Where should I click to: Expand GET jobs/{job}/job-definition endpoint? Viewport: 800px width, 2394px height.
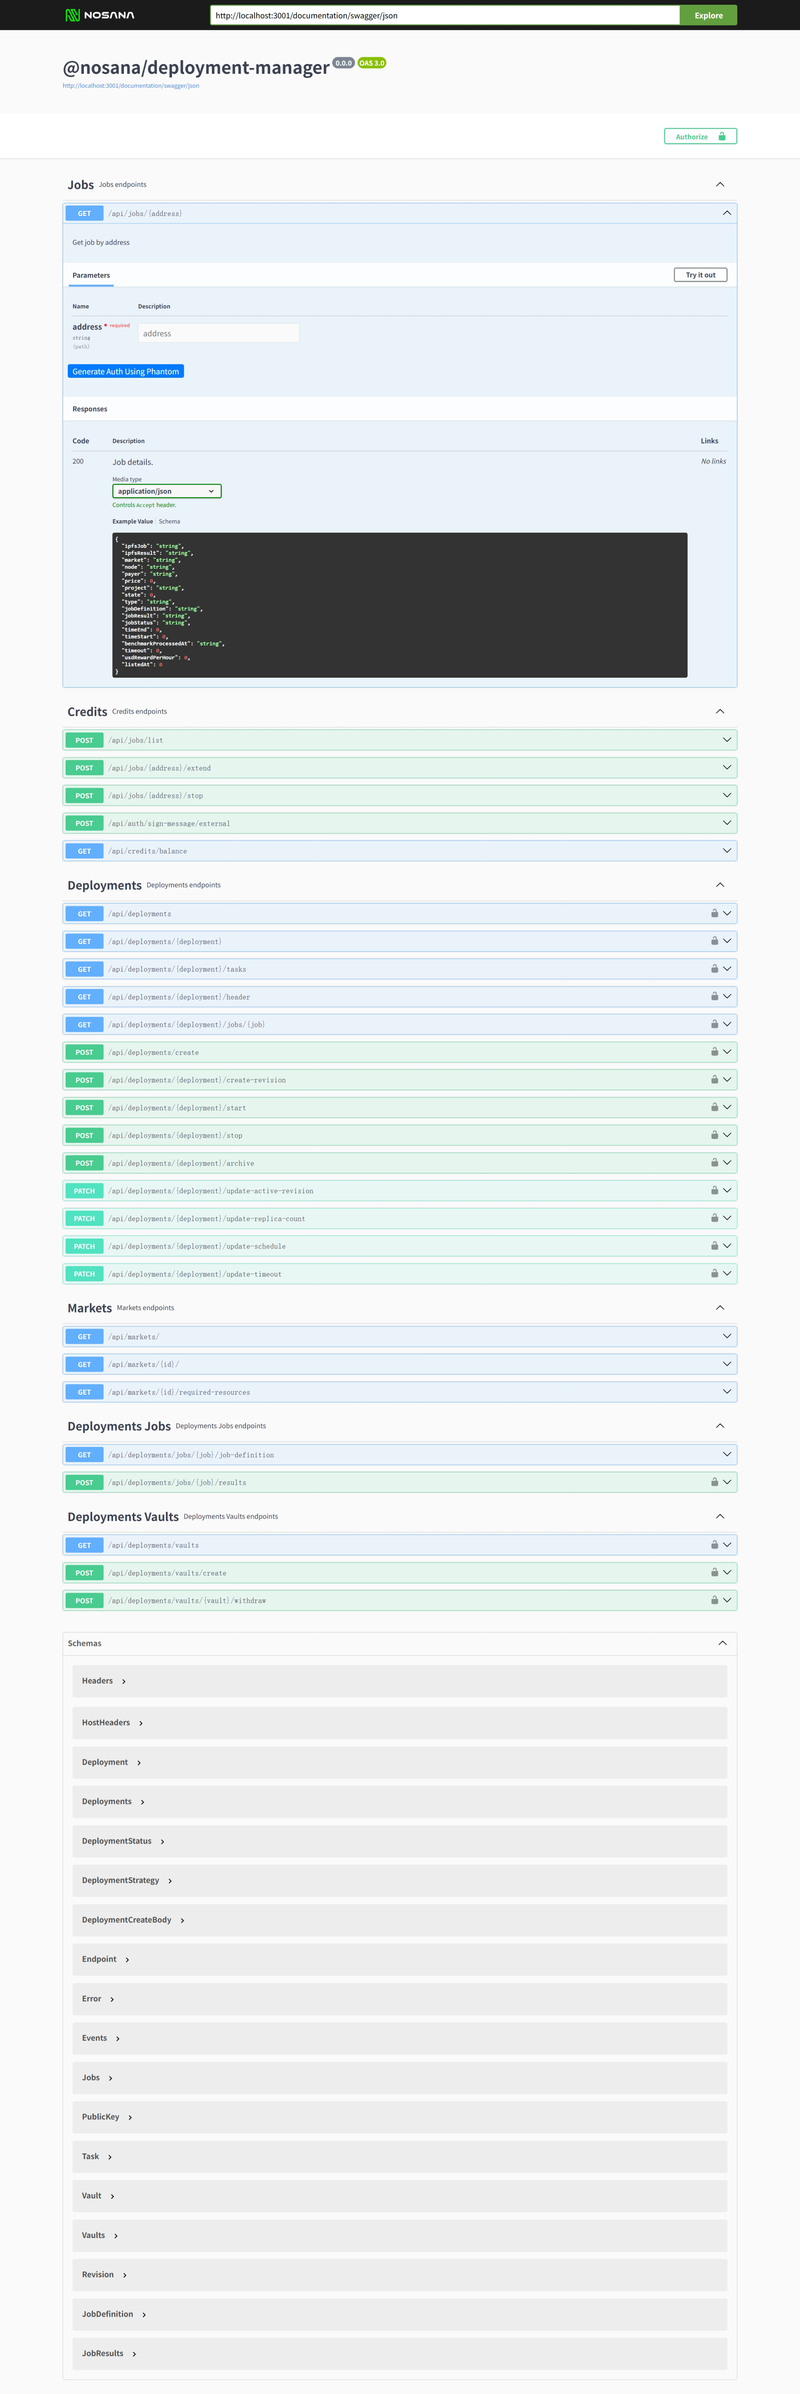click(400, 1454)
